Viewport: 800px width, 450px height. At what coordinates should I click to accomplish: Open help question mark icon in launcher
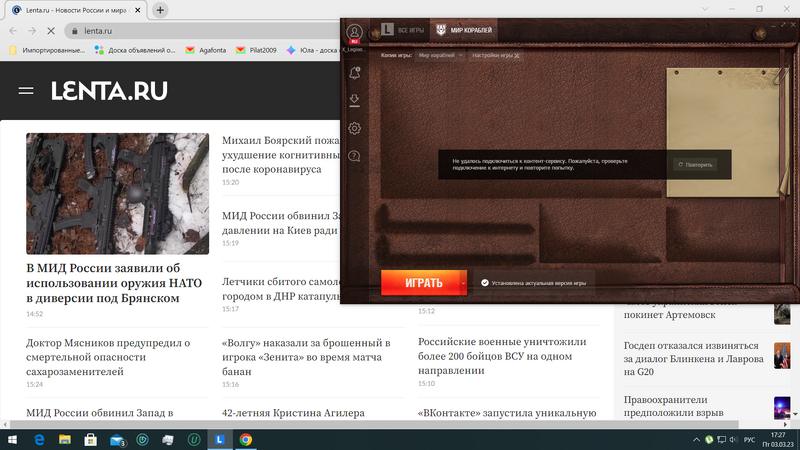point(354,156)
